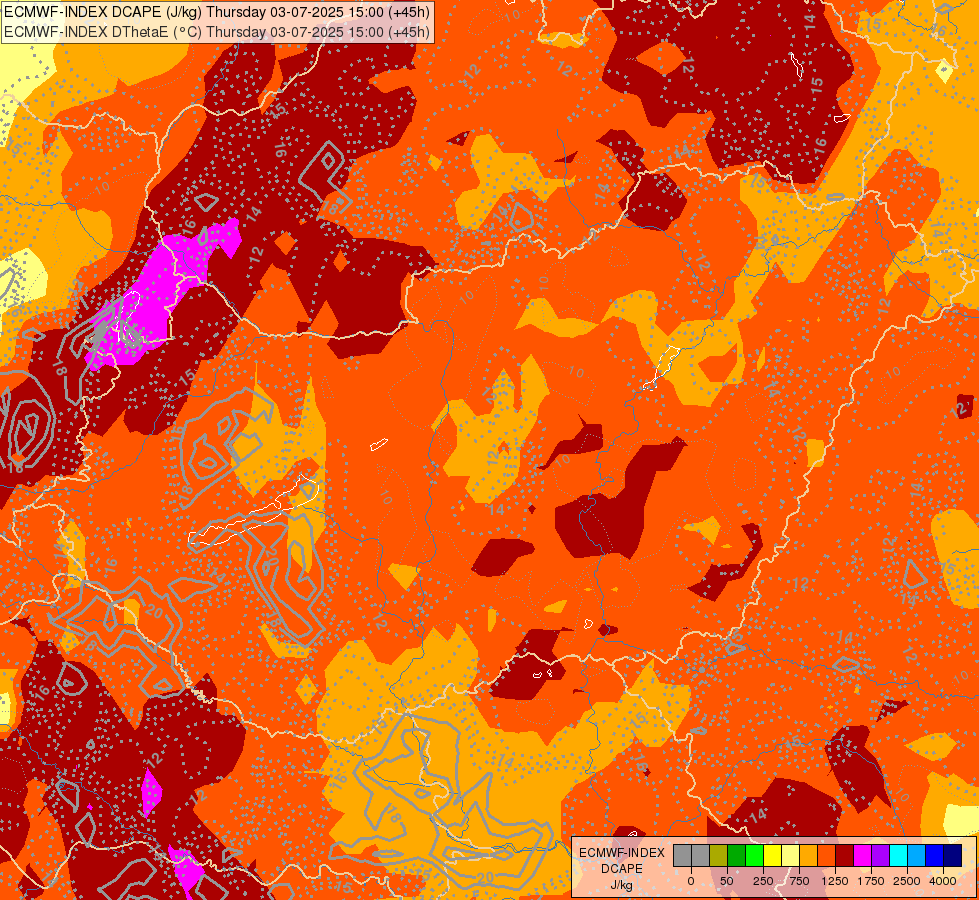Click the ECMWF-INDEX DThetaE (°C) title line
This screenshot has width=979, height=900.
(217, 32)
